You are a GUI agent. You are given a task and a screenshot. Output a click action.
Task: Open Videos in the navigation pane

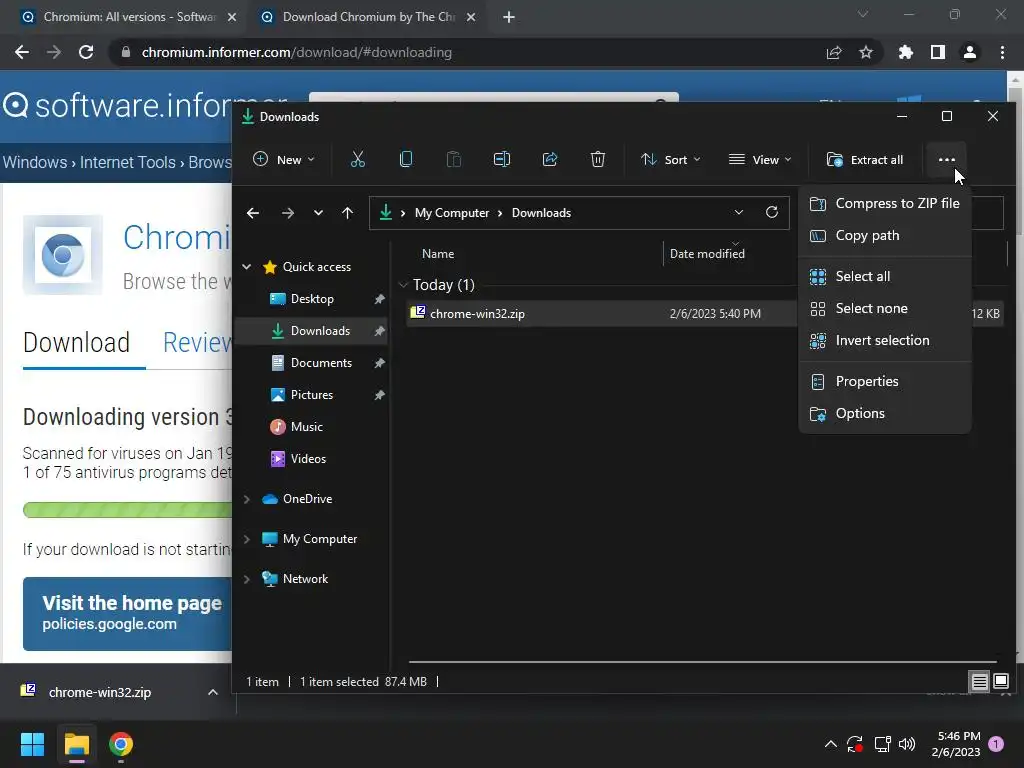pos(308,458)
